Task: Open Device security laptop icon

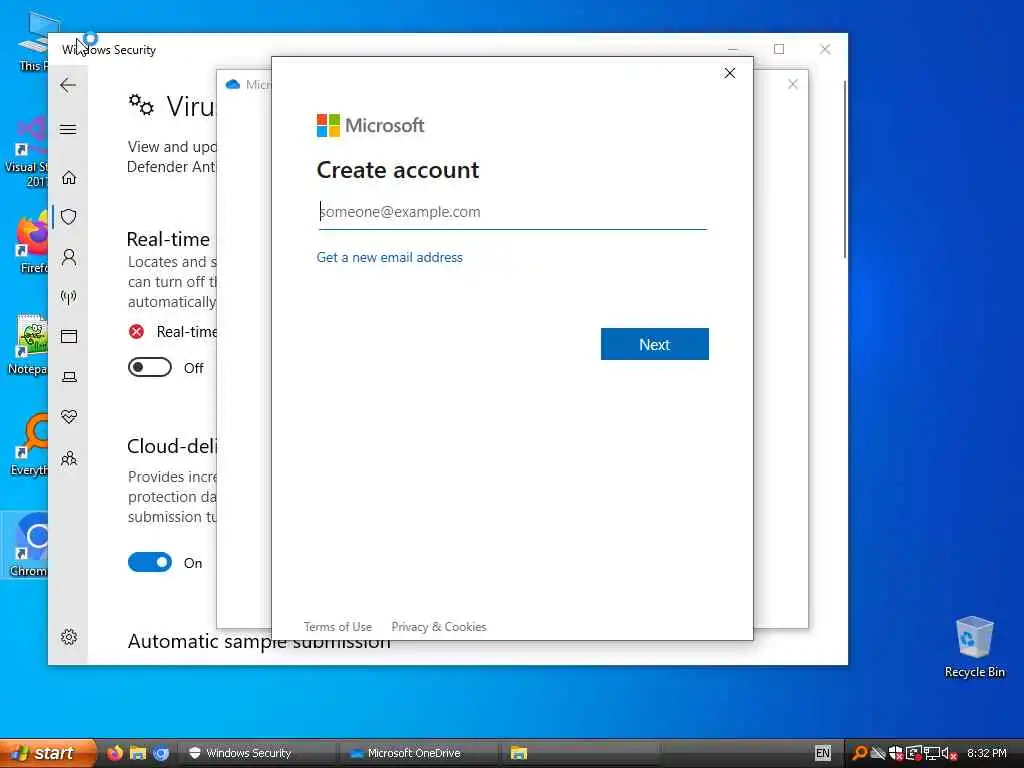Action: pyautogui.click(x=69, y=377)
